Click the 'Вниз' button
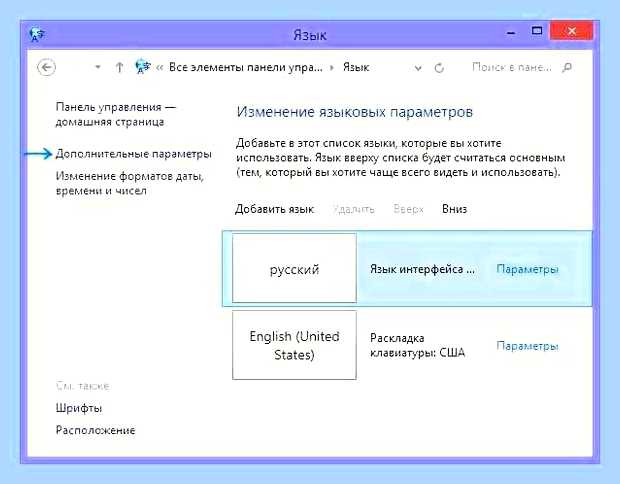This screenshot has width=620, height=484. (x=454, y=209)
